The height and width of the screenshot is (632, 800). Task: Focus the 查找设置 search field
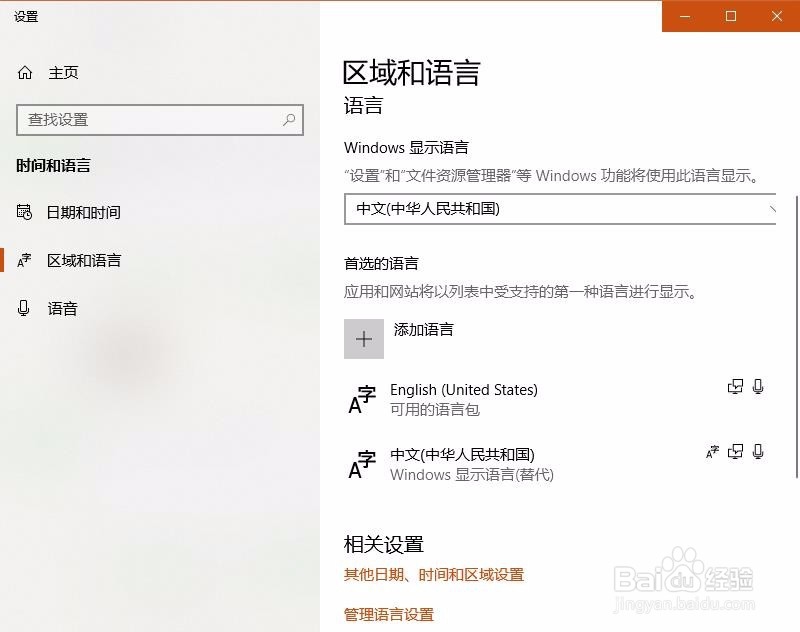coord(160,120)
